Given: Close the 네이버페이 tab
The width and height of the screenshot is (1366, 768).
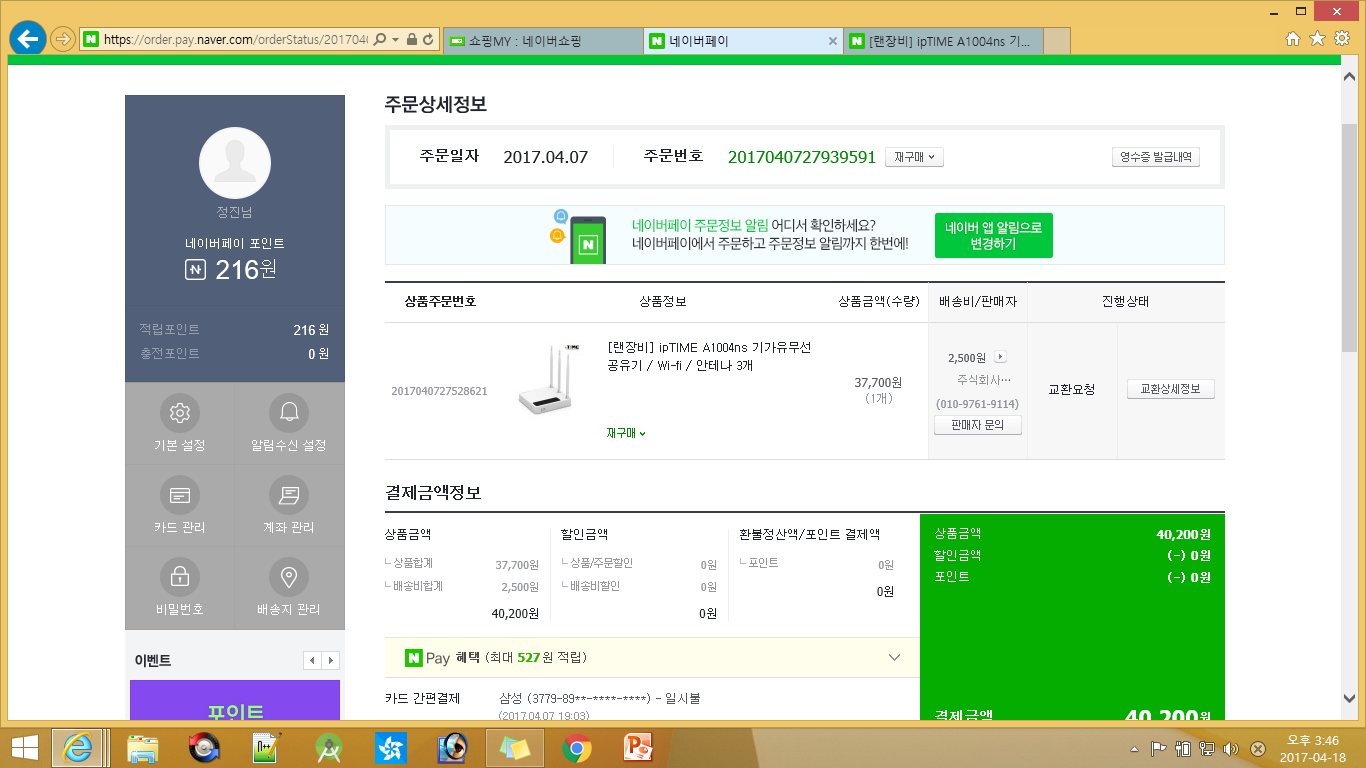Looking at the screenshot, I should (833, 41).
